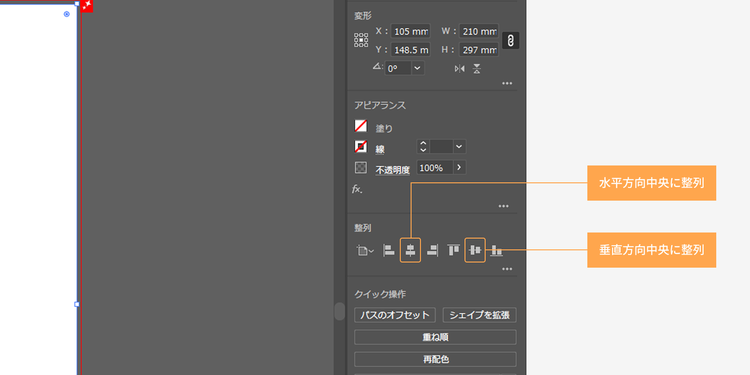Click the reference point grid icon
750x375 pixels.
click(x=361, y=40)
